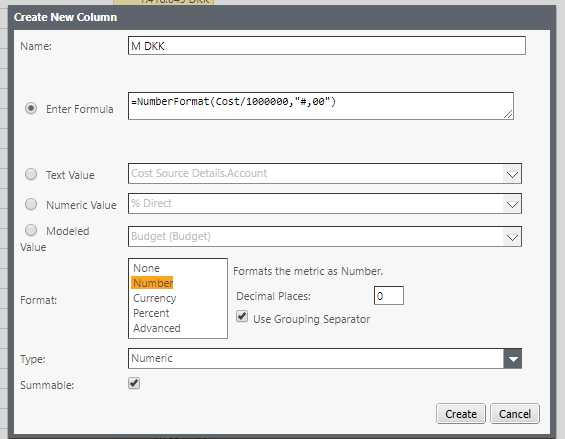This screenshot has width=565, height=439.
Task: Uncheck the Summable checkbox
Action: point(134,383)
